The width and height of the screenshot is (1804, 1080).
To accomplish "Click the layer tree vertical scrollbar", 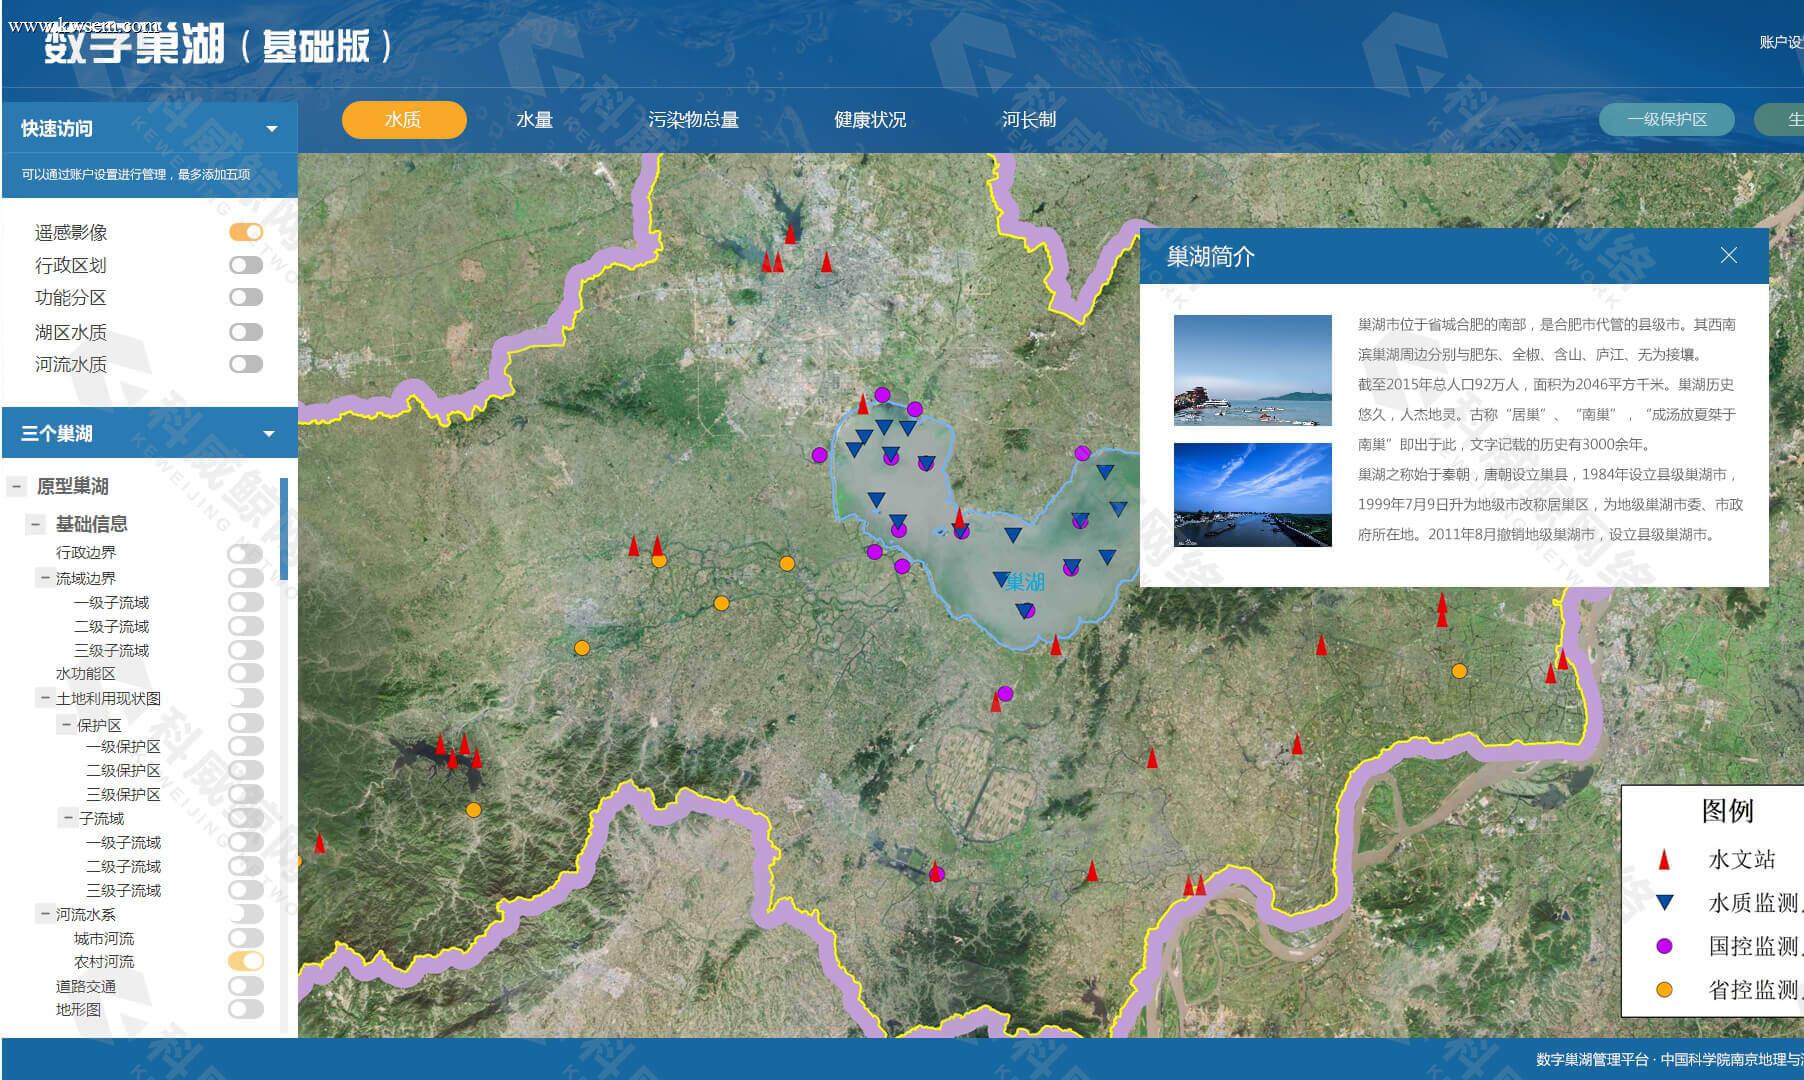I will [x=284, y=529].
